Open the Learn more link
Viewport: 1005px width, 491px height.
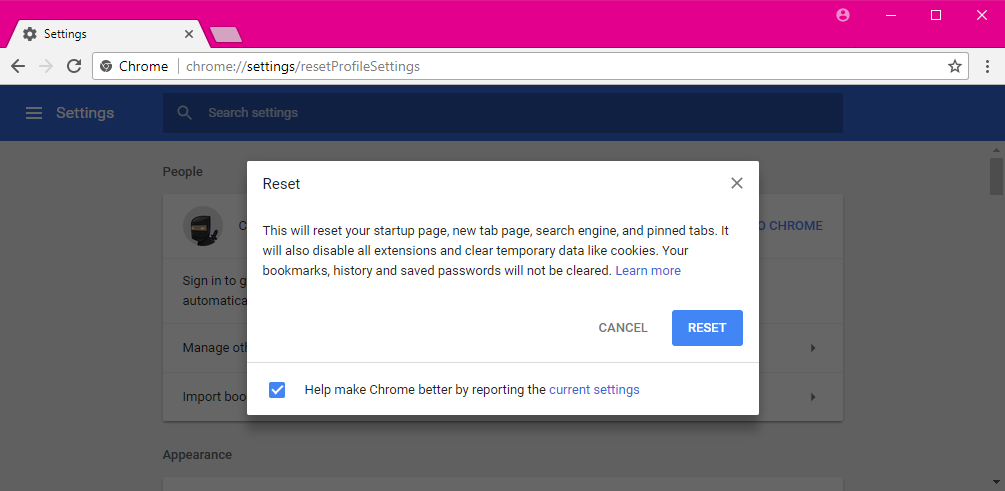[648, 270]
